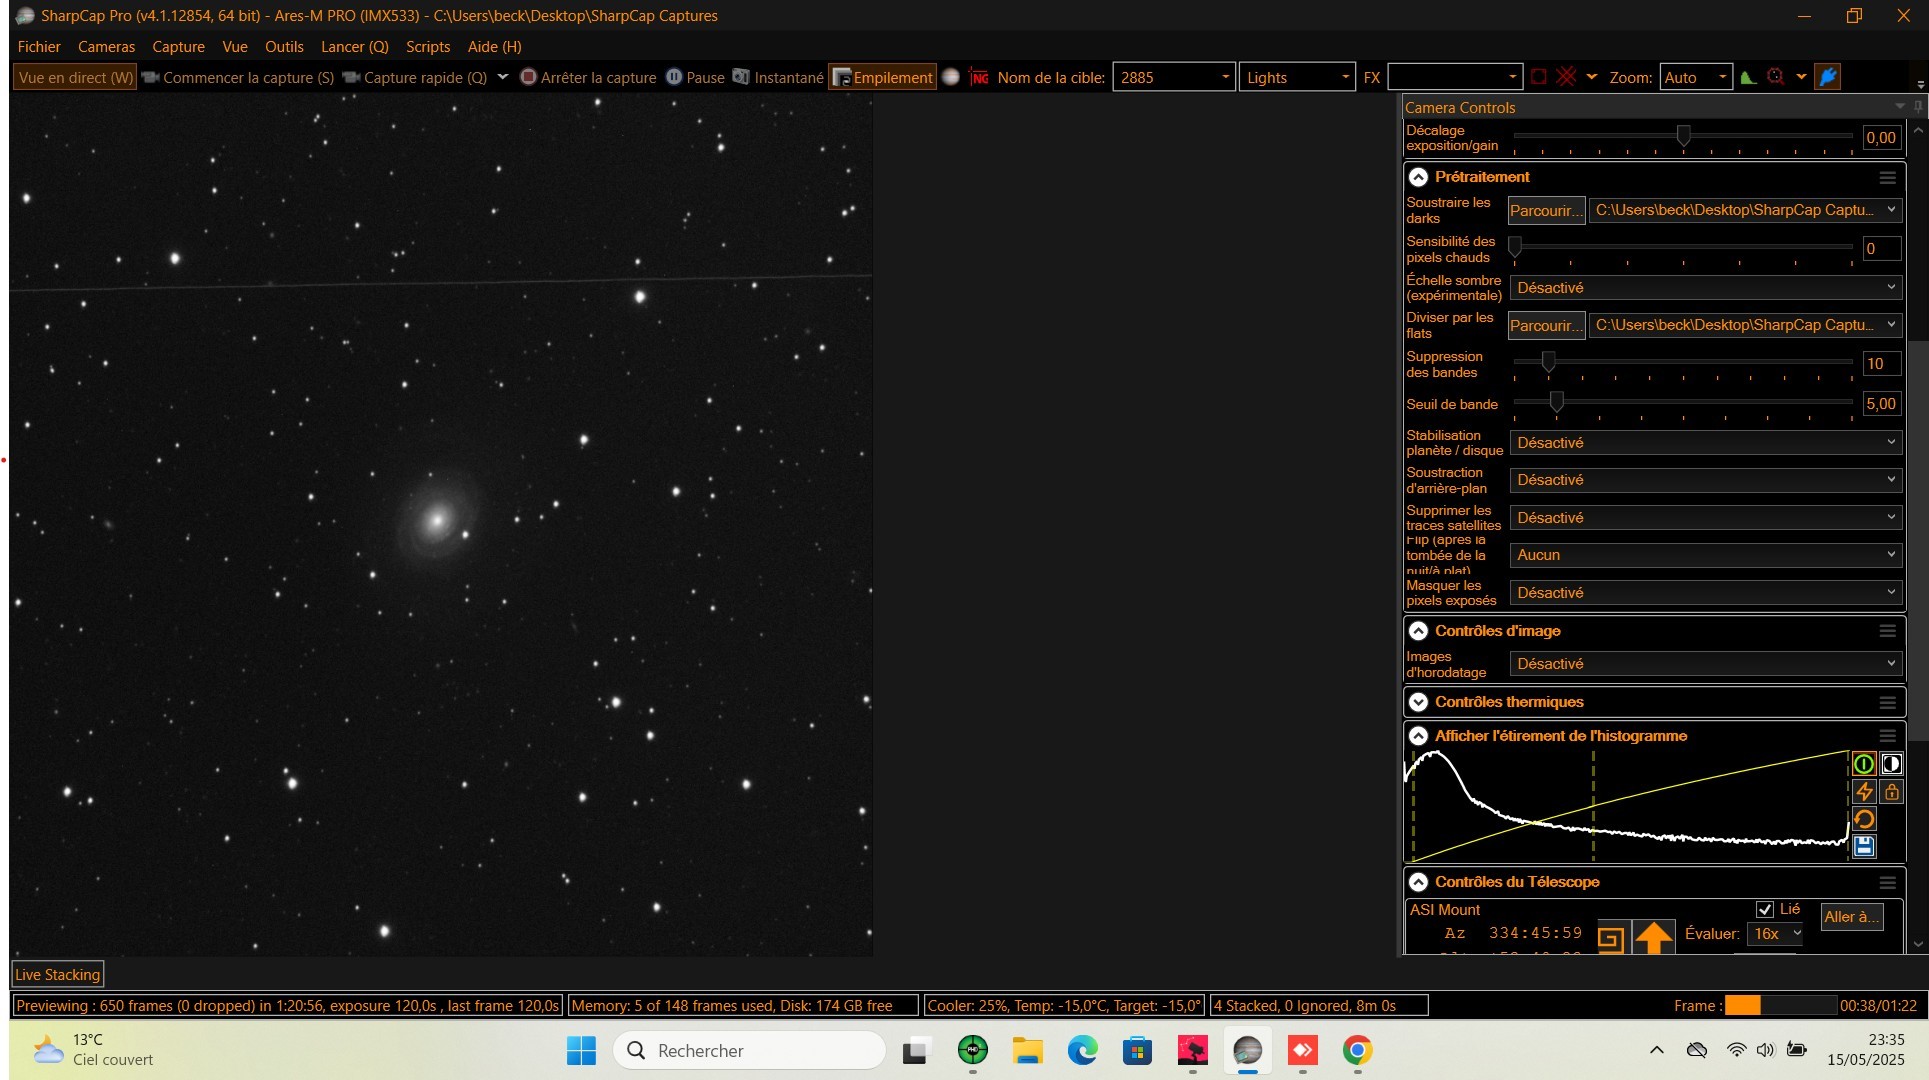Open Google Chrome from the taskbar
1929x1080 pixels.
1357,1050
